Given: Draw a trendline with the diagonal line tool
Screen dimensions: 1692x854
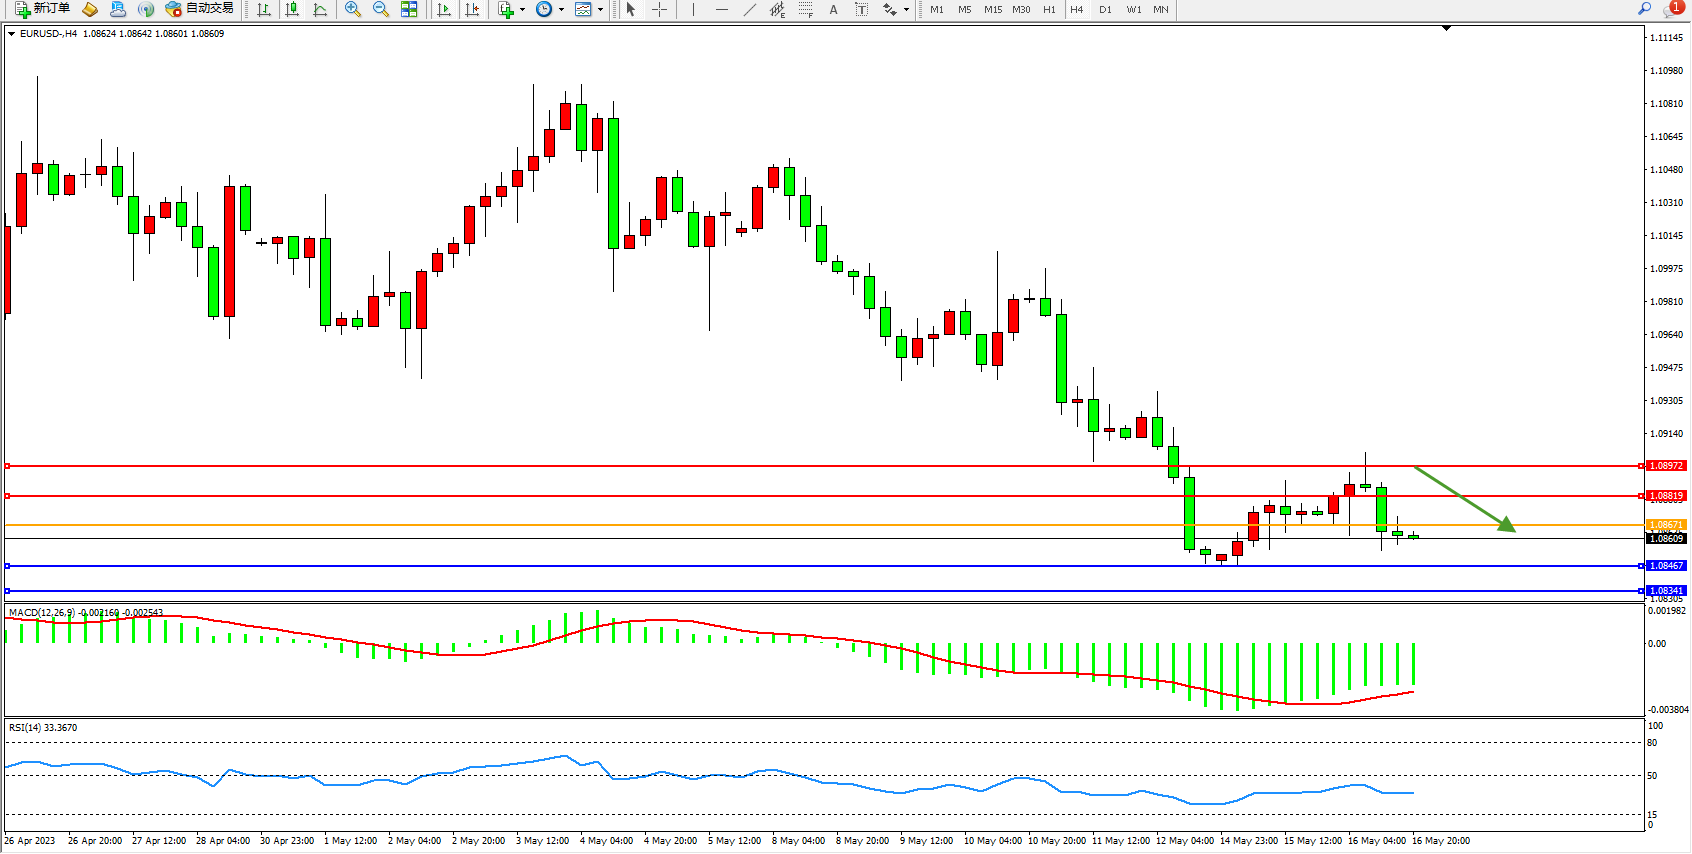Looking at the screenshot, I should coord(749,9).
